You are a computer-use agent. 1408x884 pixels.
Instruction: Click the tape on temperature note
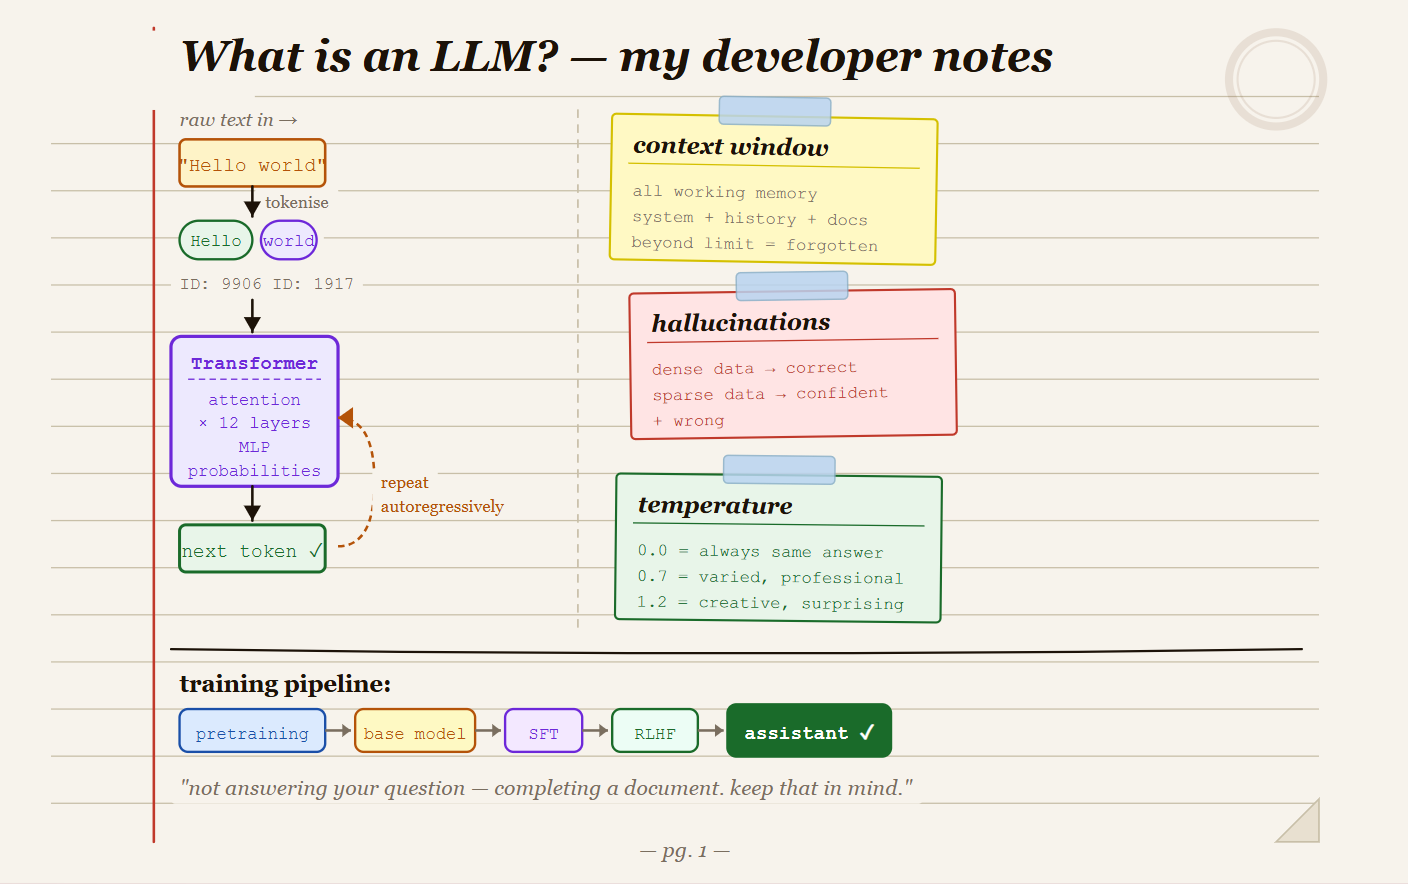[779, 469]
